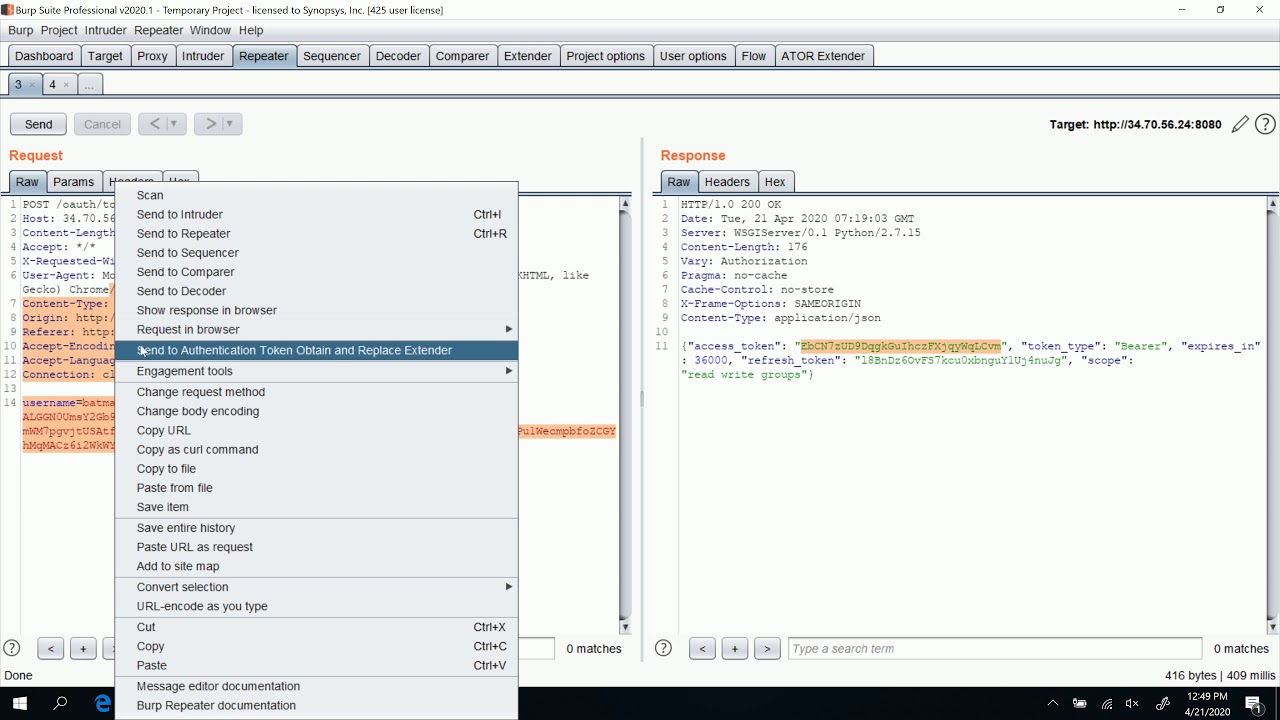The width and height of the screenshot is (1280, 720).
Task: Open Windows taskbar search
Action: 60,703
